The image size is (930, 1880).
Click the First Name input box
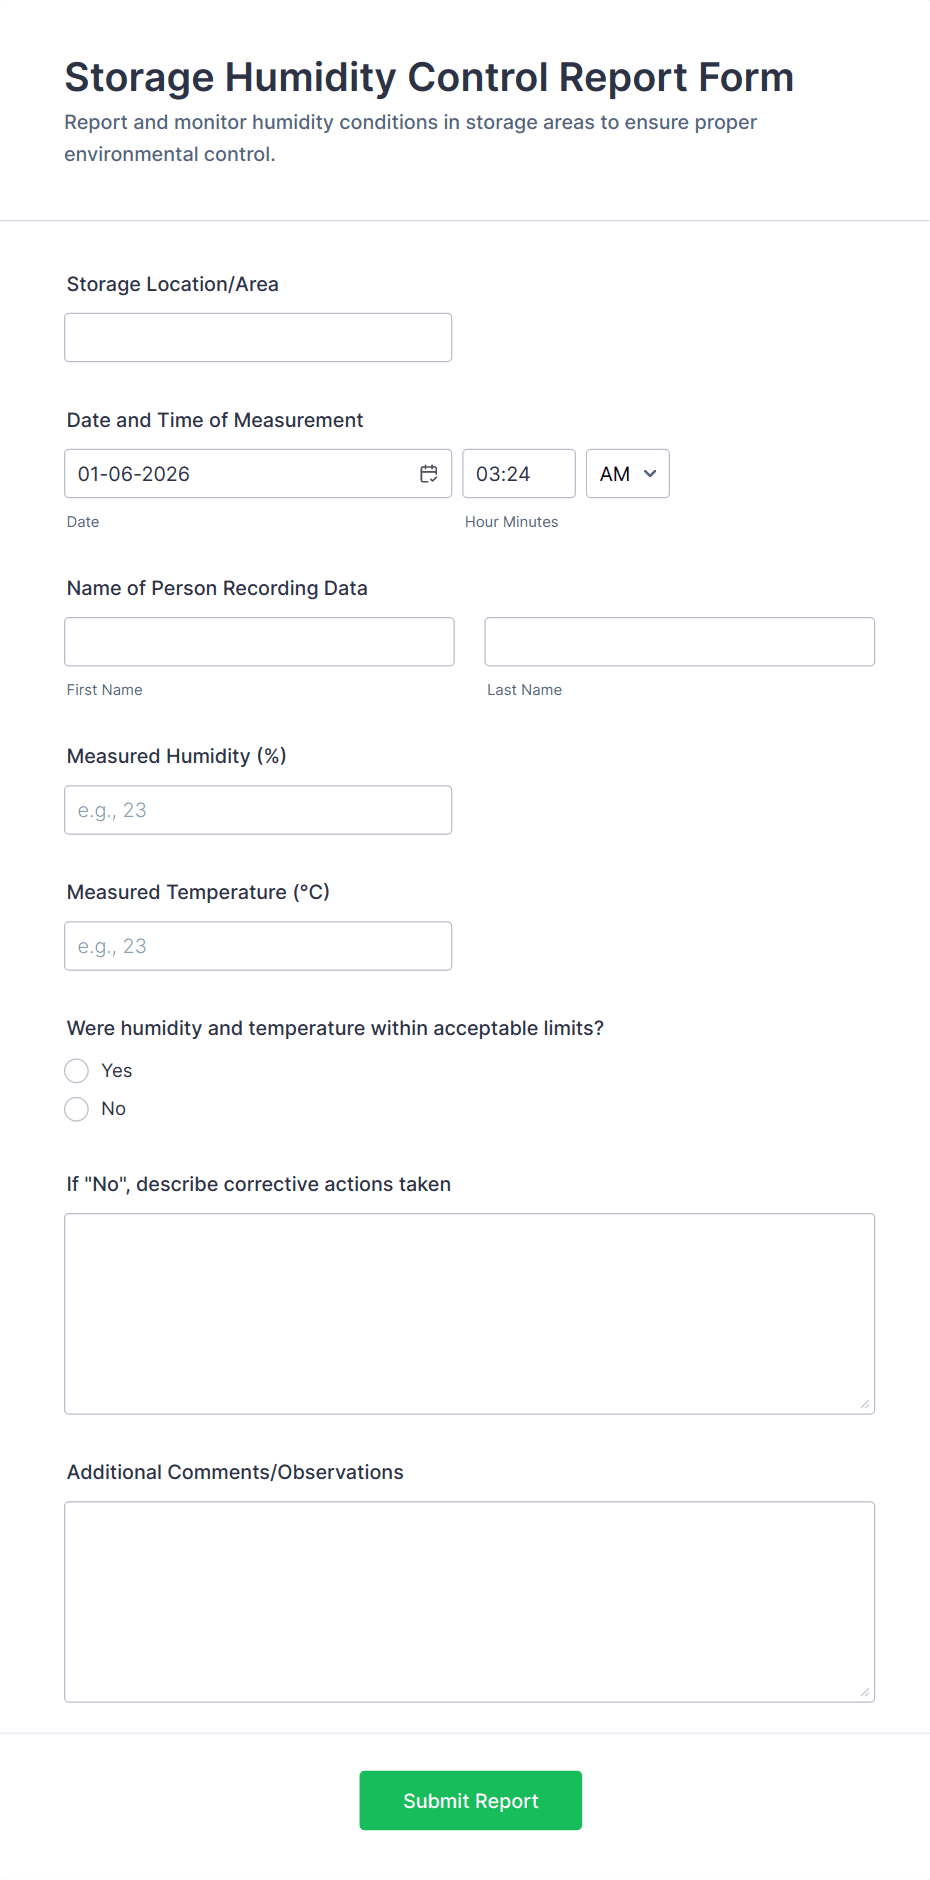(x=258, y=641)
